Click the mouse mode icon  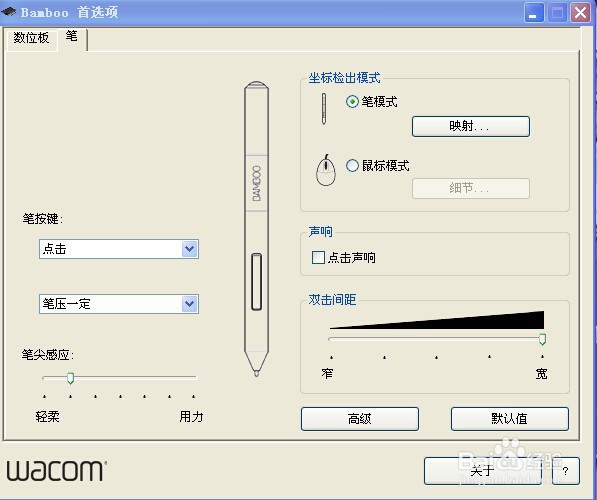326,170
